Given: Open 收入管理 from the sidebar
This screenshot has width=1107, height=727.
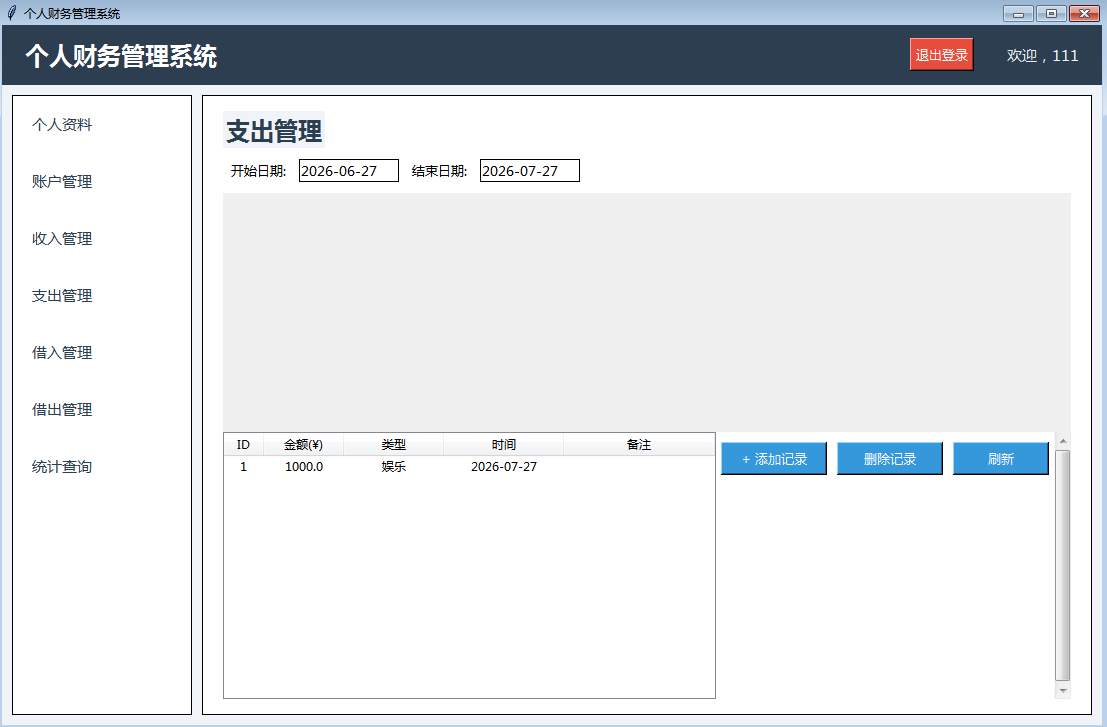Looking at the screenshot, I should coord(62,239).
